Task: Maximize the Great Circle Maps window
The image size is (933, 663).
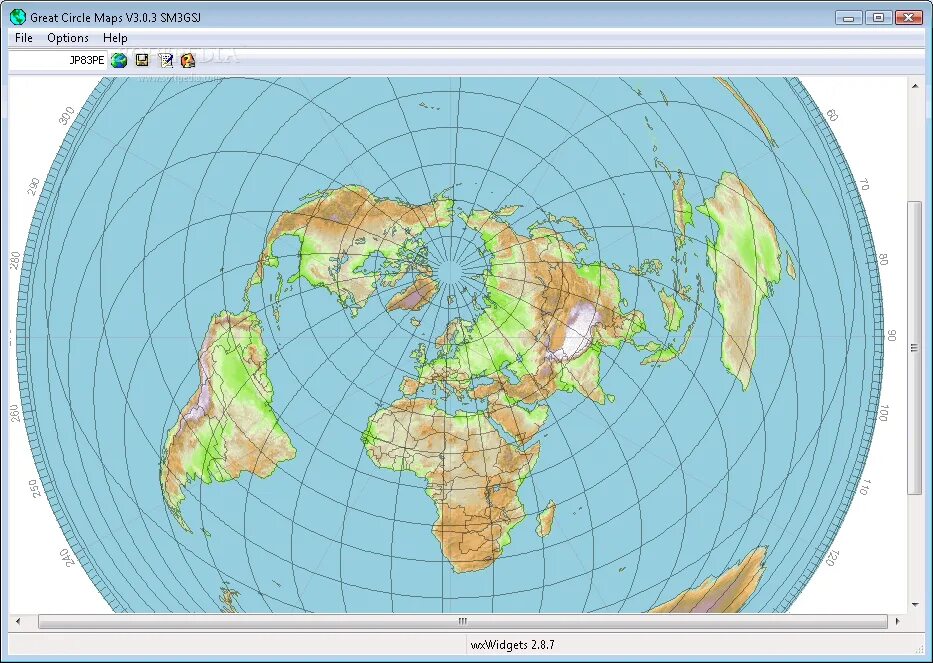Action: tap(878, 18)
